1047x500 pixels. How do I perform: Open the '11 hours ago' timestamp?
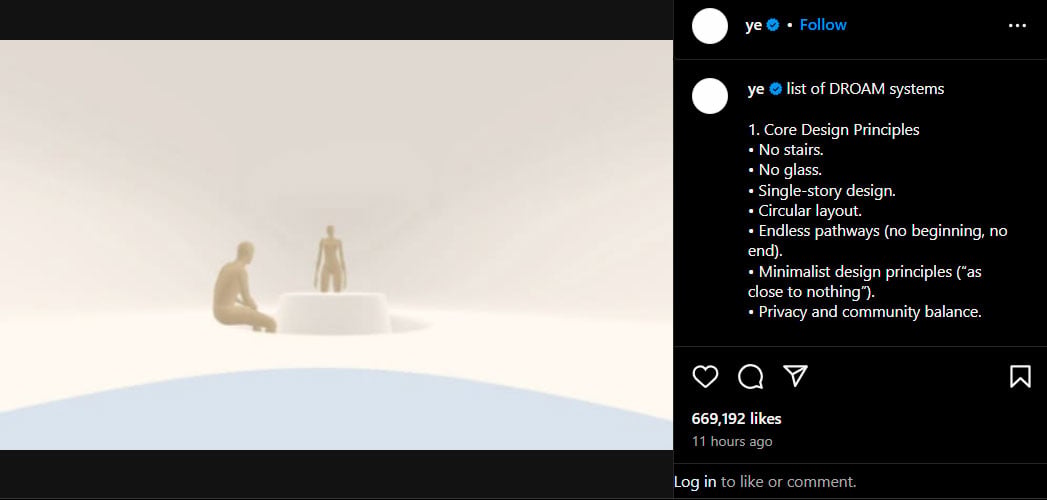point(732,441)
